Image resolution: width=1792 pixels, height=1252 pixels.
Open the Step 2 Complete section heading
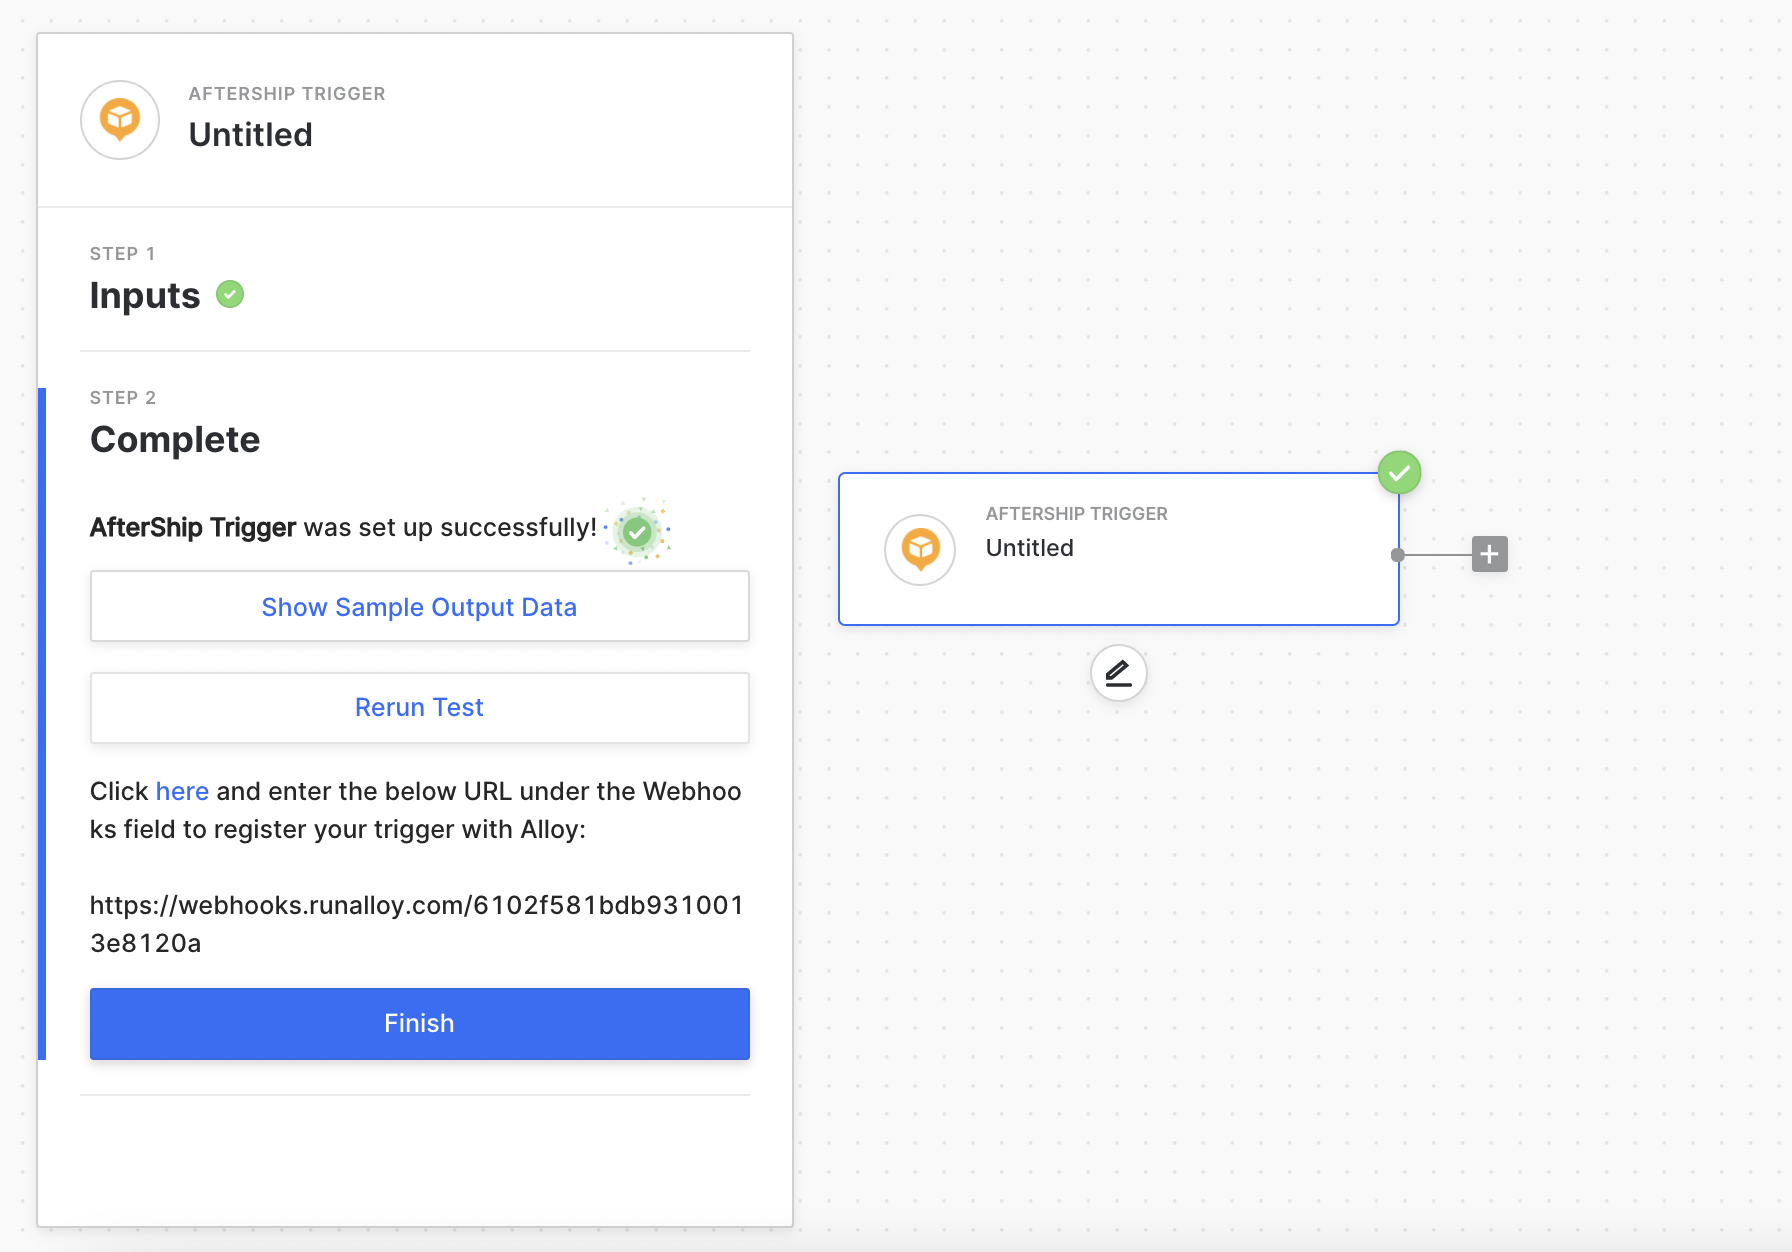[x=175, y=439]
